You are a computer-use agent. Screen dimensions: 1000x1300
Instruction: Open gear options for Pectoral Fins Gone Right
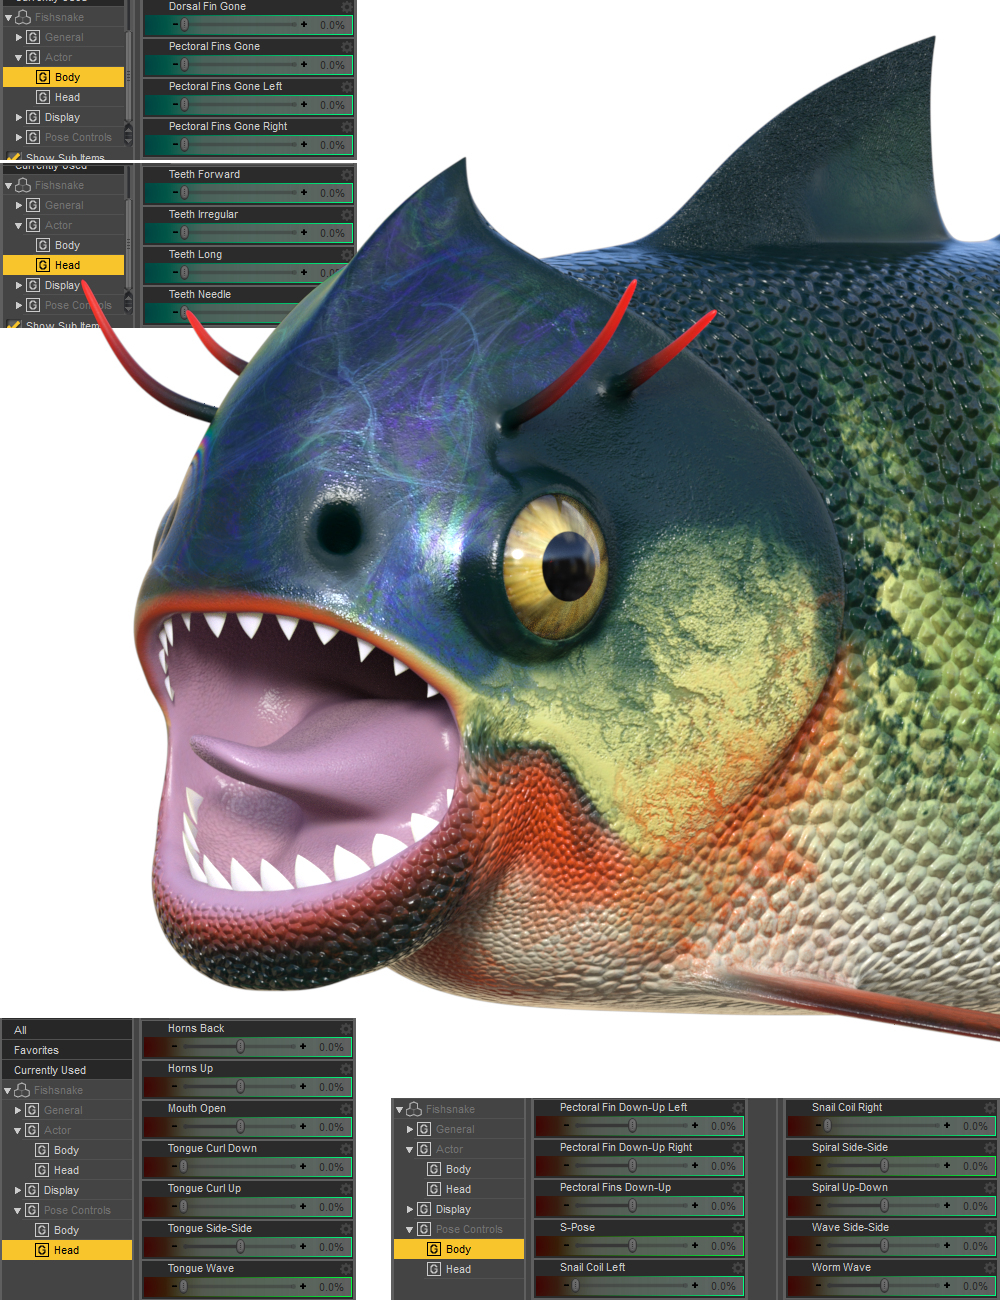click(x=347, y=127)
